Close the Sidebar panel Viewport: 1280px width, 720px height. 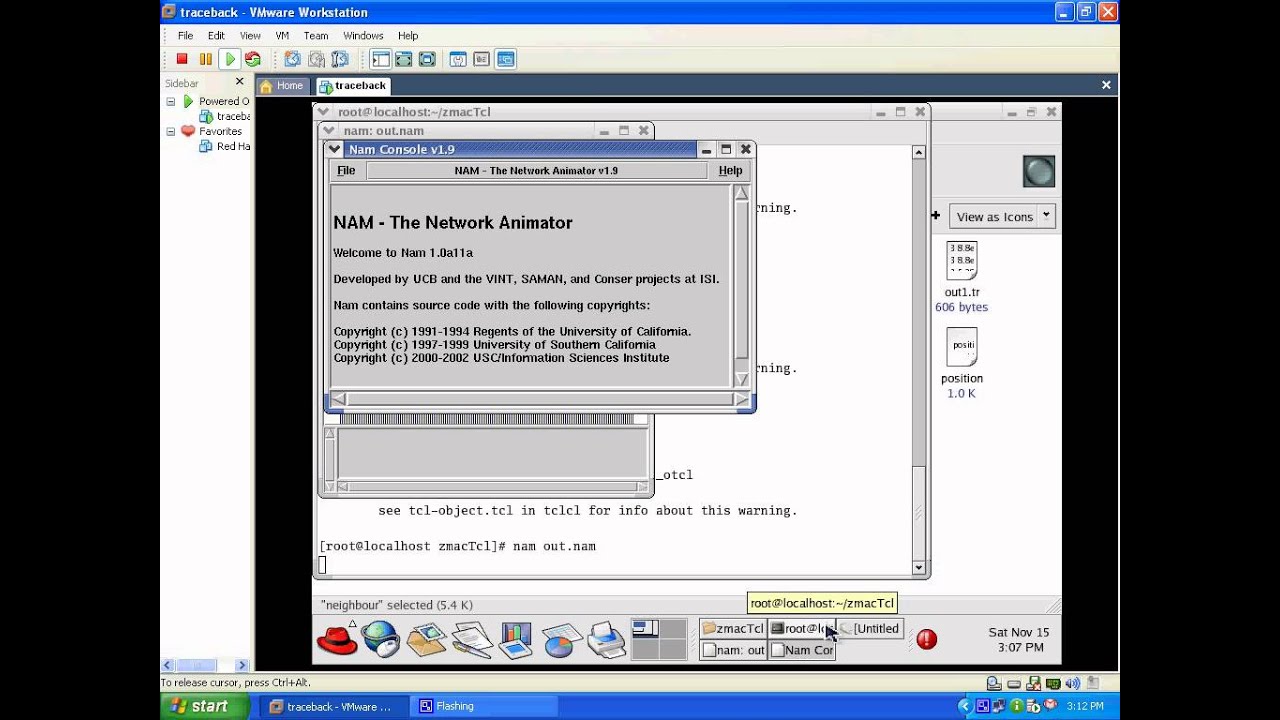[x=239, y=82]
